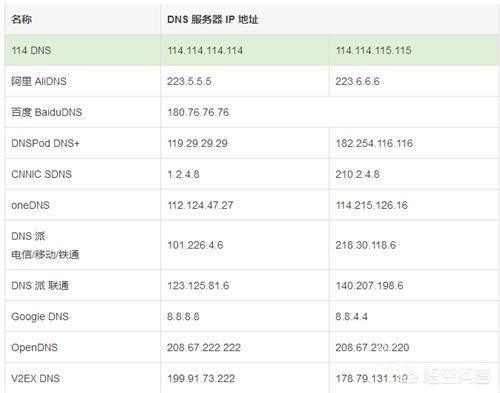Select AliDNS address 223.5.5.5
This screenshot has height=393, width=500.
[189, 81]
